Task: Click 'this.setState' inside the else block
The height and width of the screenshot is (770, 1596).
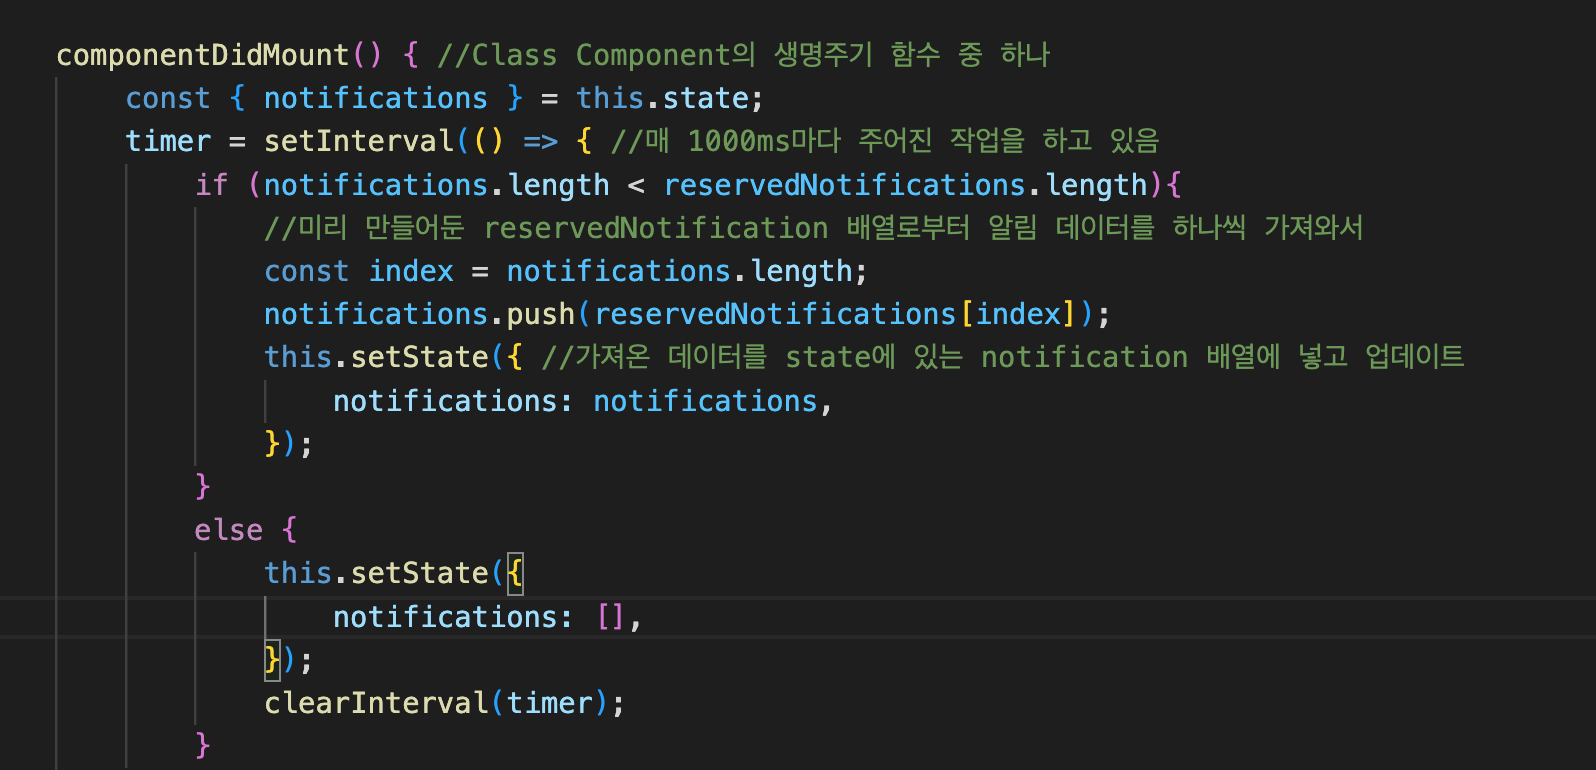Action: (x=377, y=573)
